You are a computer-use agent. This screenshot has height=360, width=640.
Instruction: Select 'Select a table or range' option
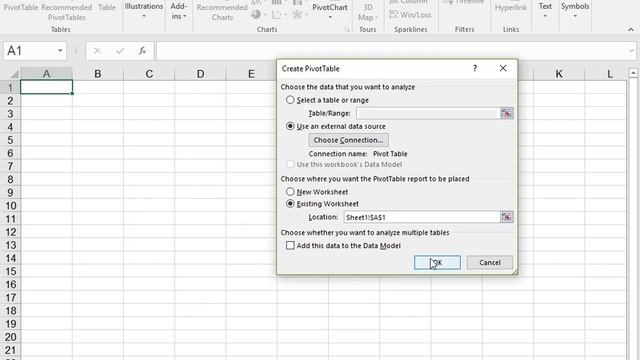(290, 100)
